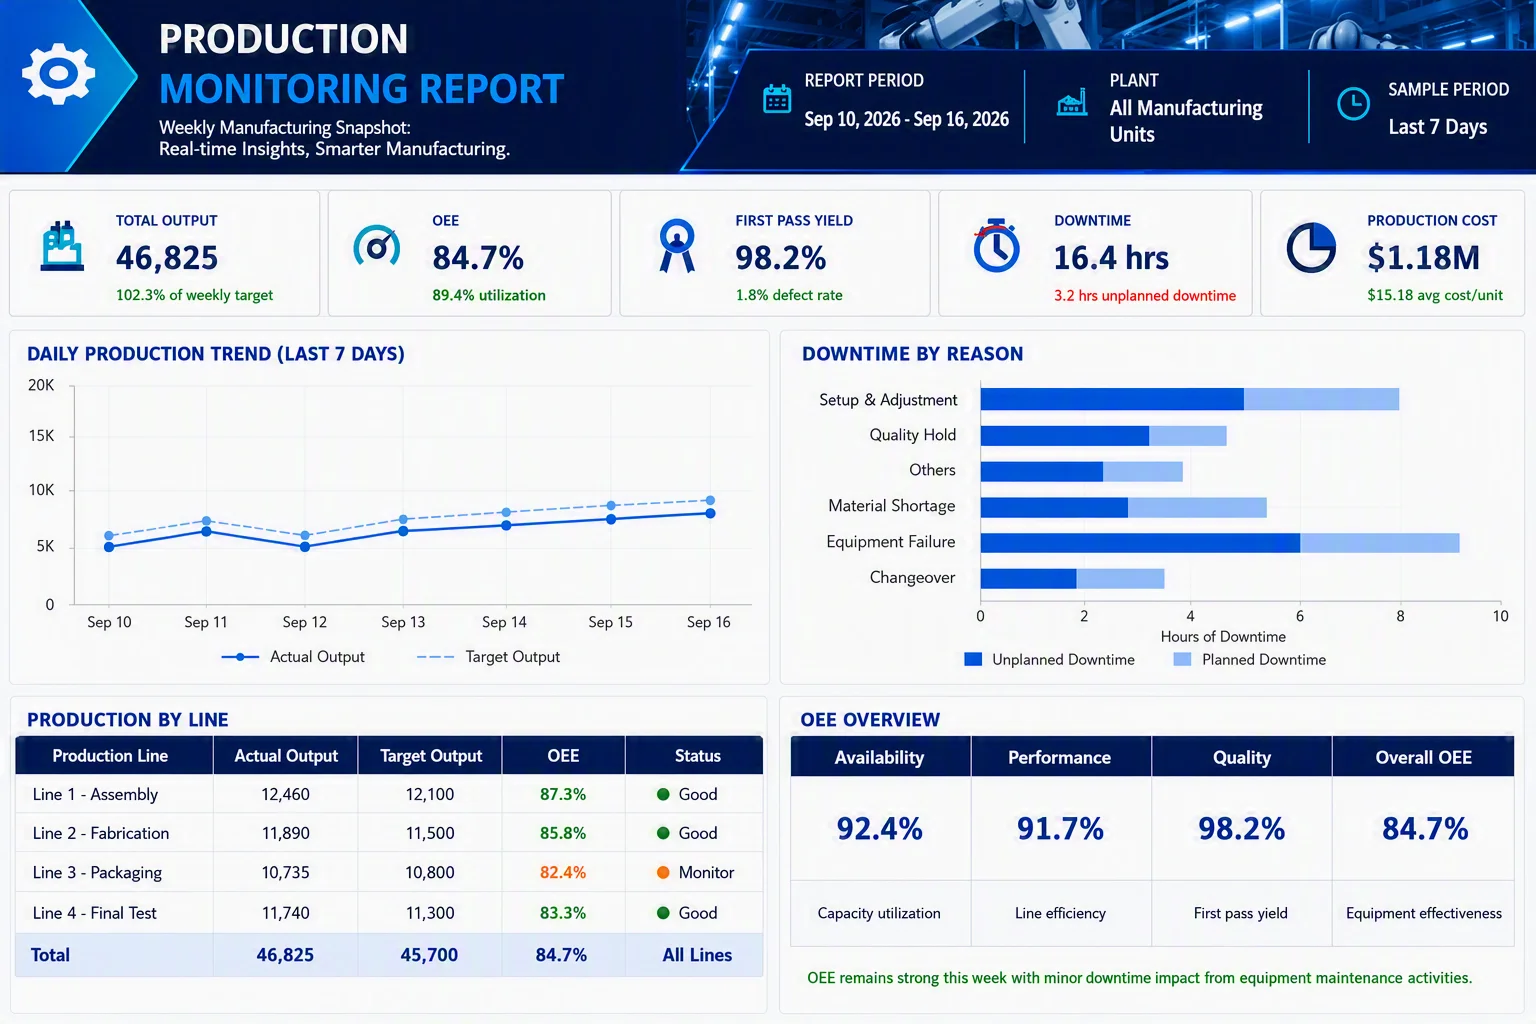Click the calendar icon beside Report Period
Image resolution: width=1536 pixels, height=1024 pixels.
pos(777,99)
